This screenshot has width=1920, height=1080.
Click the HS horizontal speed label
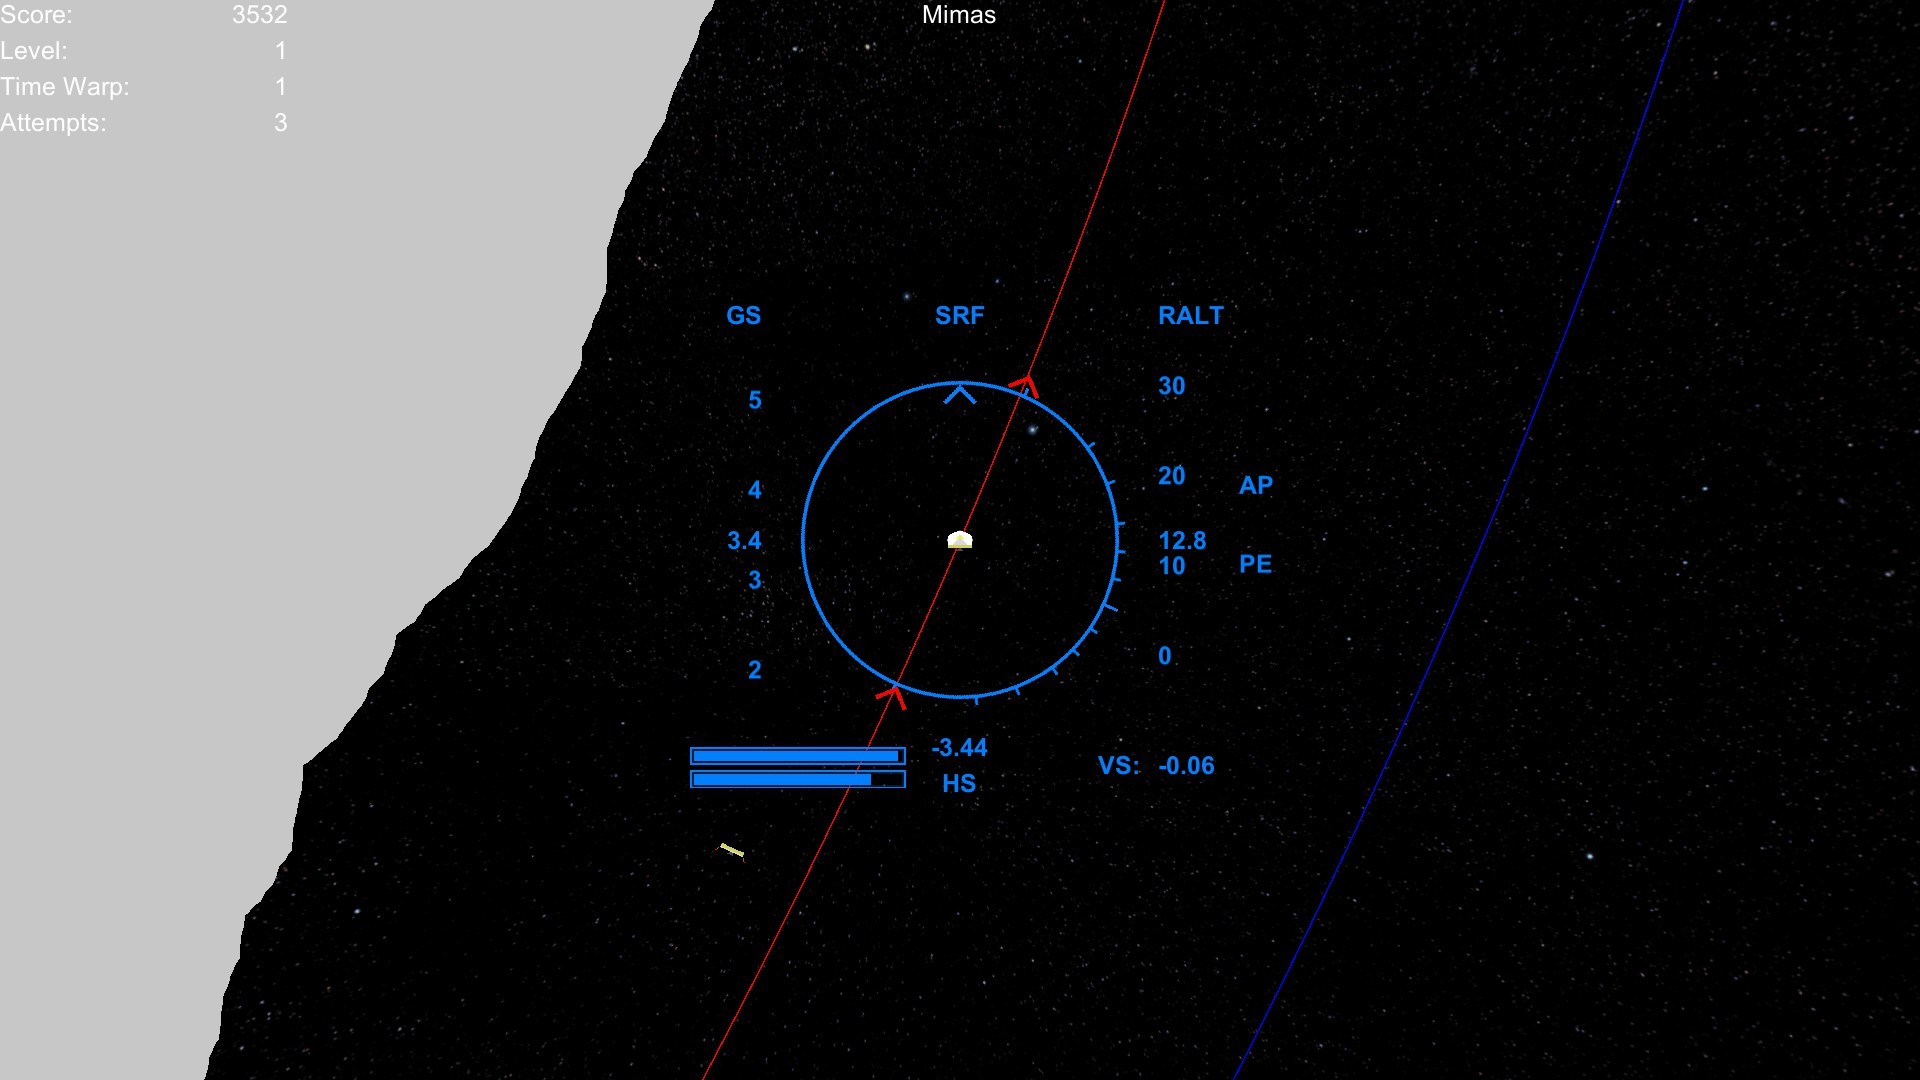tap(958, 783)
